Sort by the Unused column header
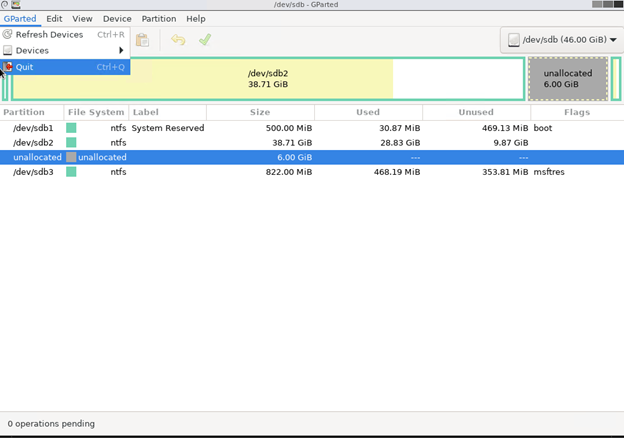Screen dimensions: 624x438 [x=476, y=112]
